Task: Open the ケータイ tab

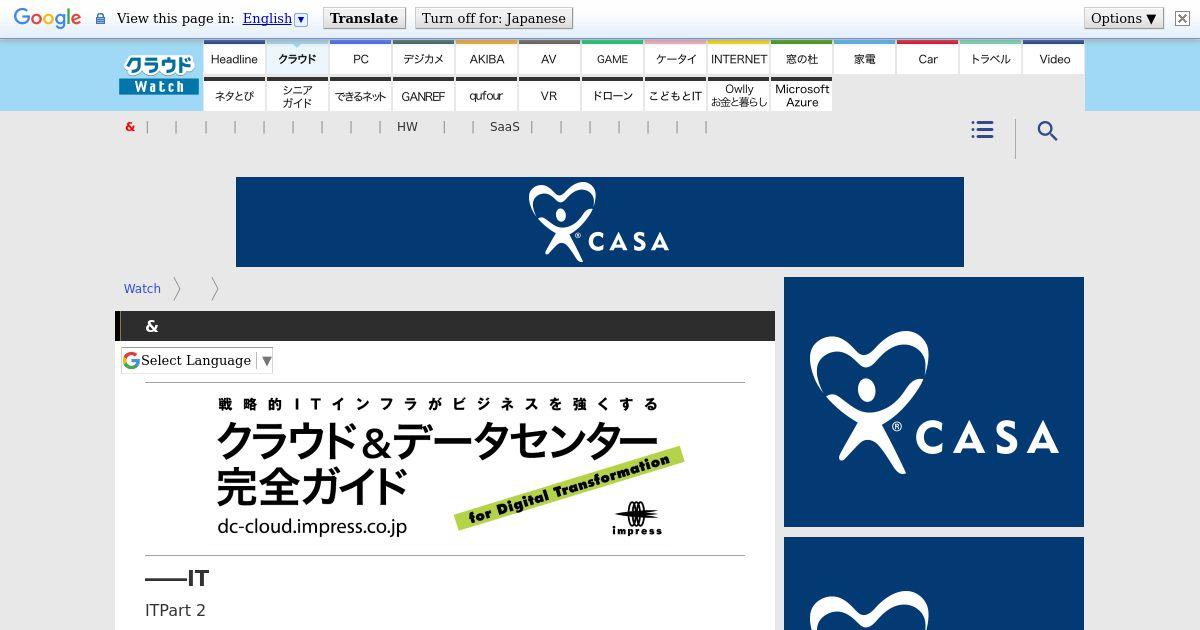Action: click(676, 59)
